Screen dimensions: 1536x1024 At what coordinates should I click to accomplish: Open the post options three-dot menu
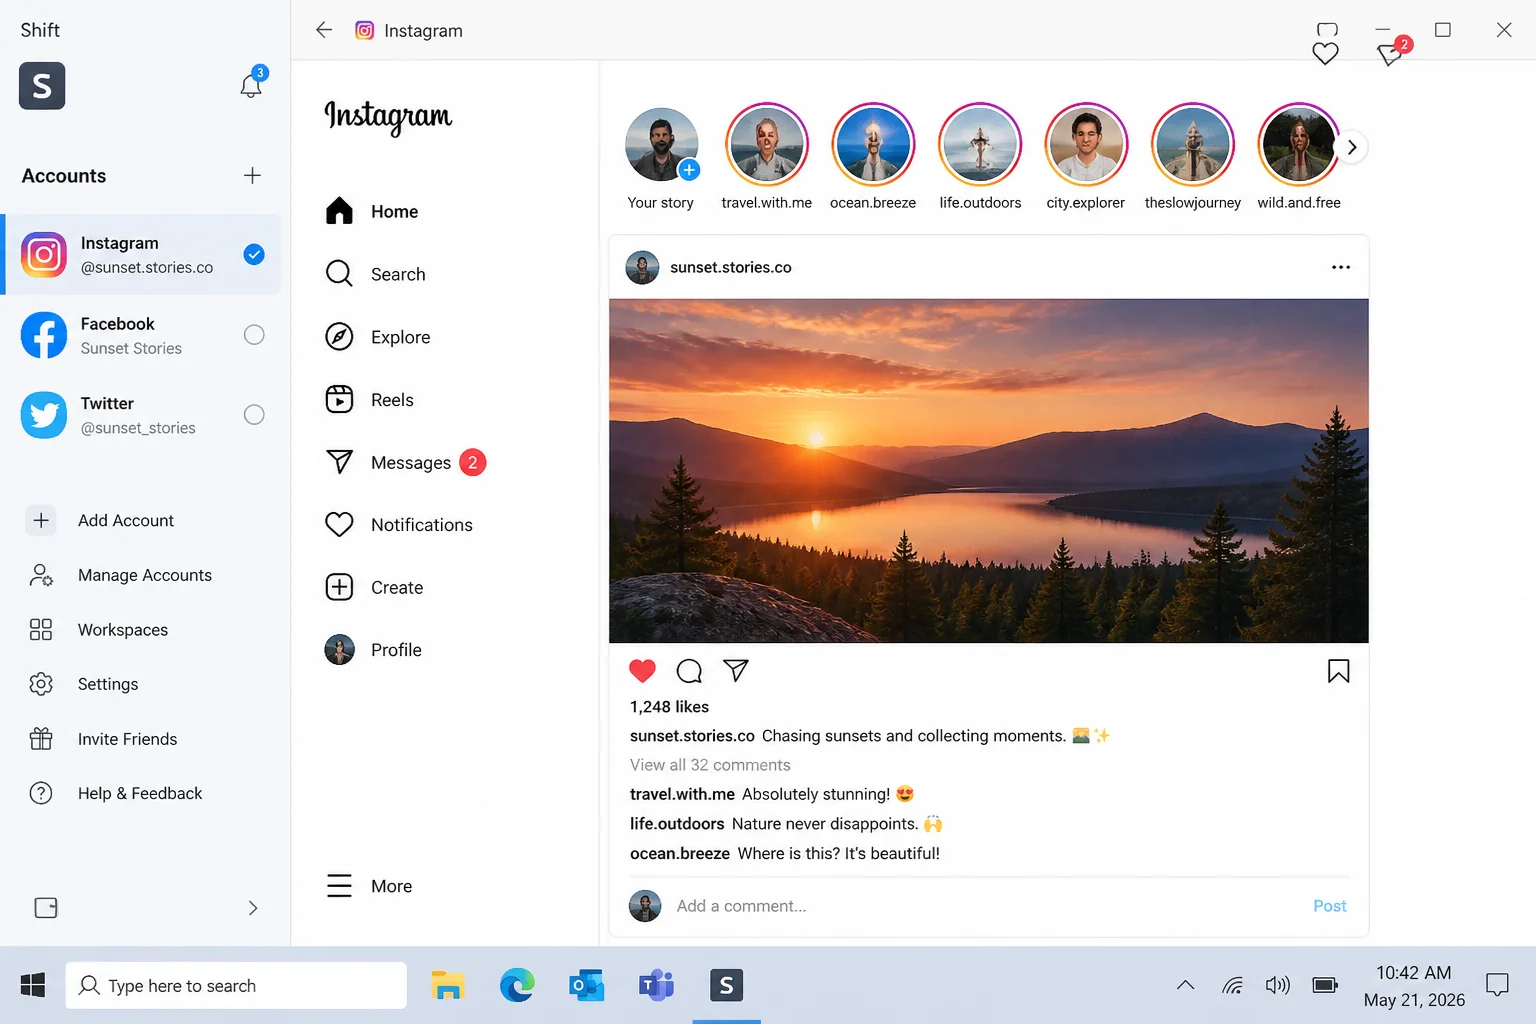1341,267
